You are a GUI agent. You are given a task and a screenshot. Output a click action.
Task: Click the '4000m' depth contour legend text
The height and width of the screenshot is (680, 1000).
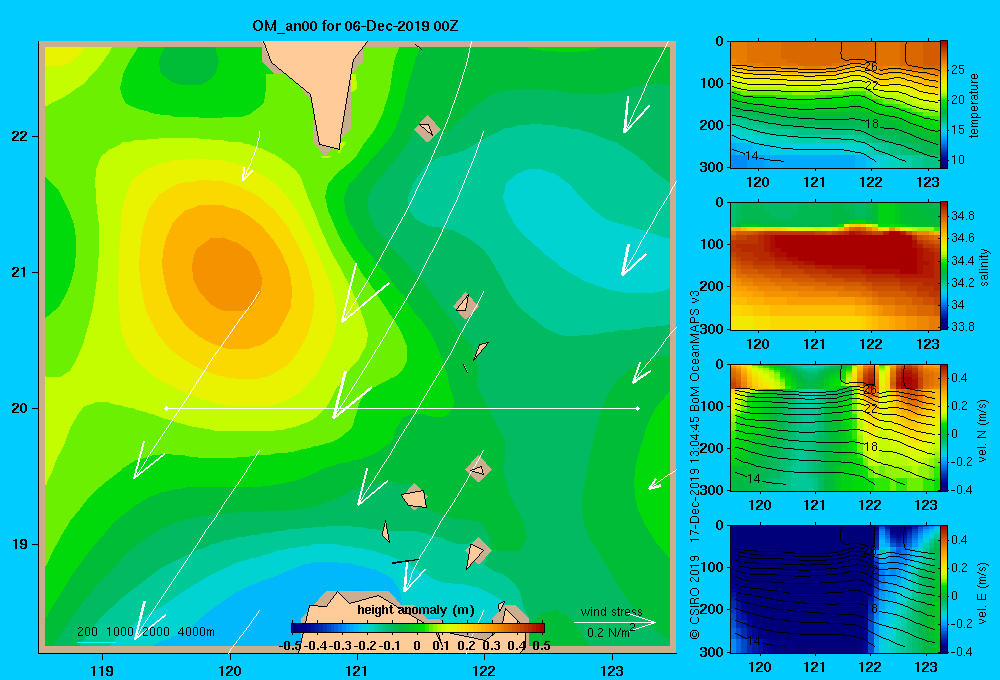pos(196,632)
